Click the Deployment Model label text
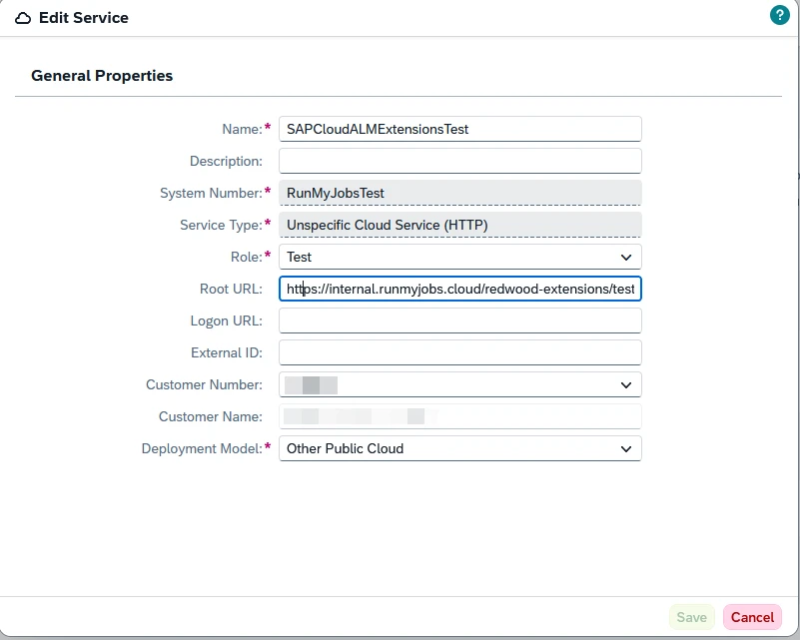This screenshot has width=800, height=640. click(201, 449)
